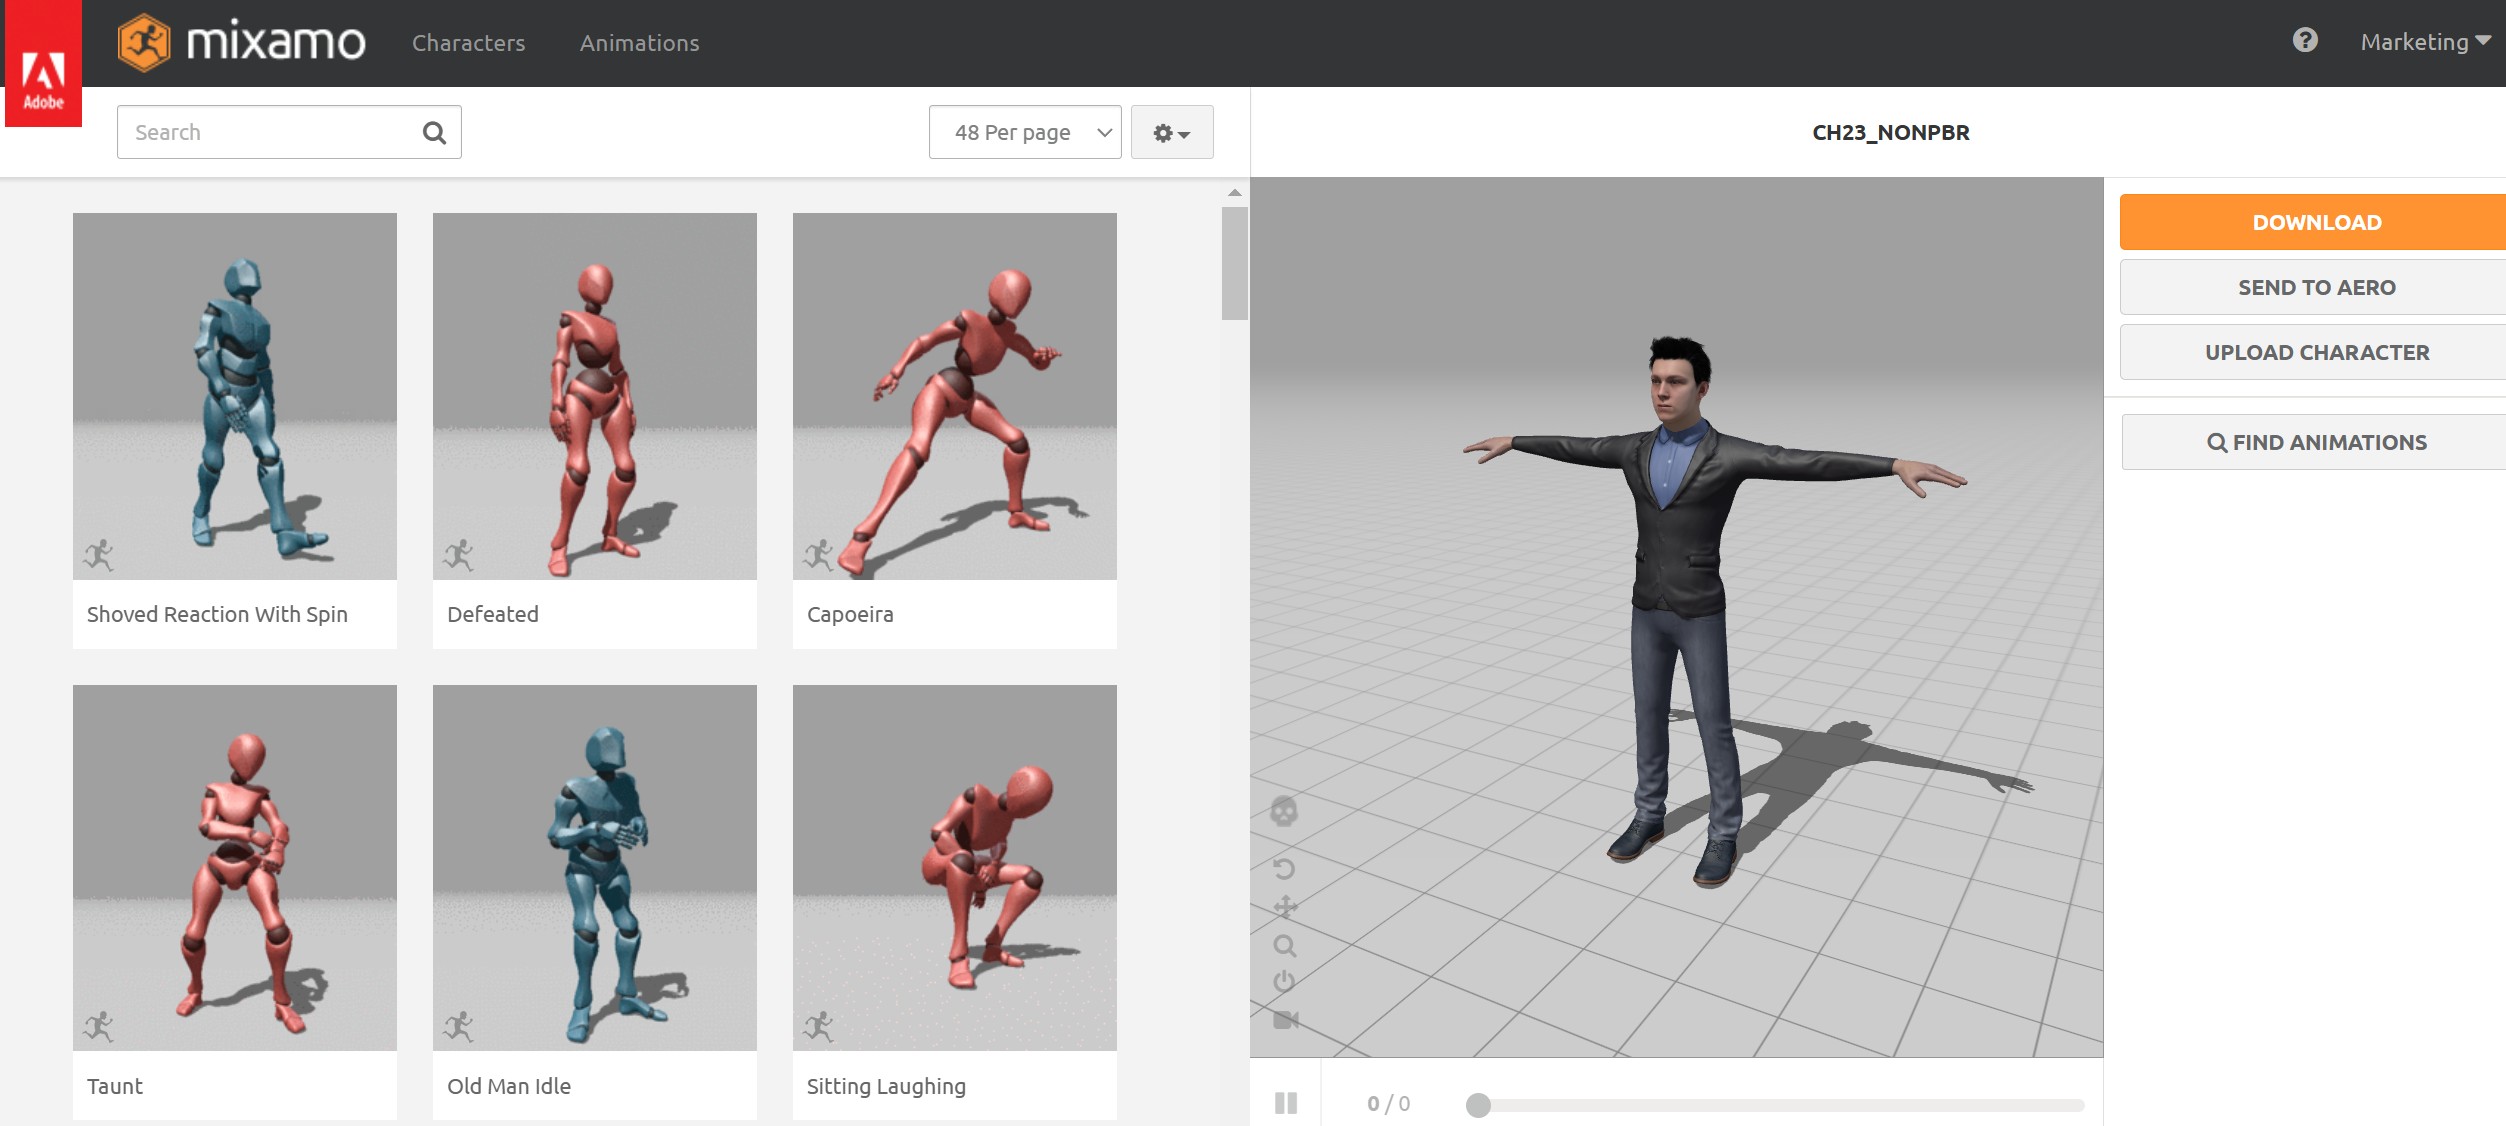2506x1126 pixels.
Task: Click the search magnifier icon
Action: pos(434,132)
